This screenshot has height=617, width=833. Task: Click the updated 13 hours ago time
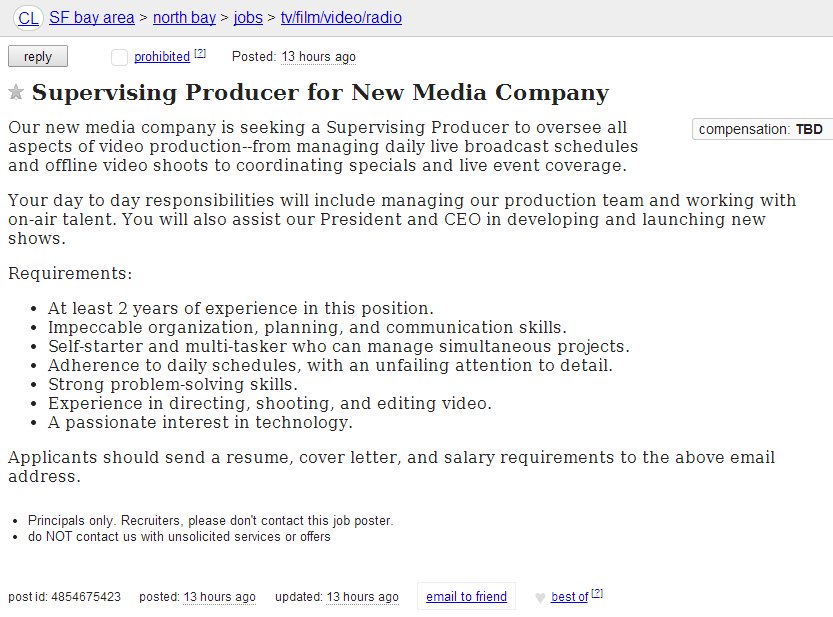pyautogui.click(x=362, y=597)
